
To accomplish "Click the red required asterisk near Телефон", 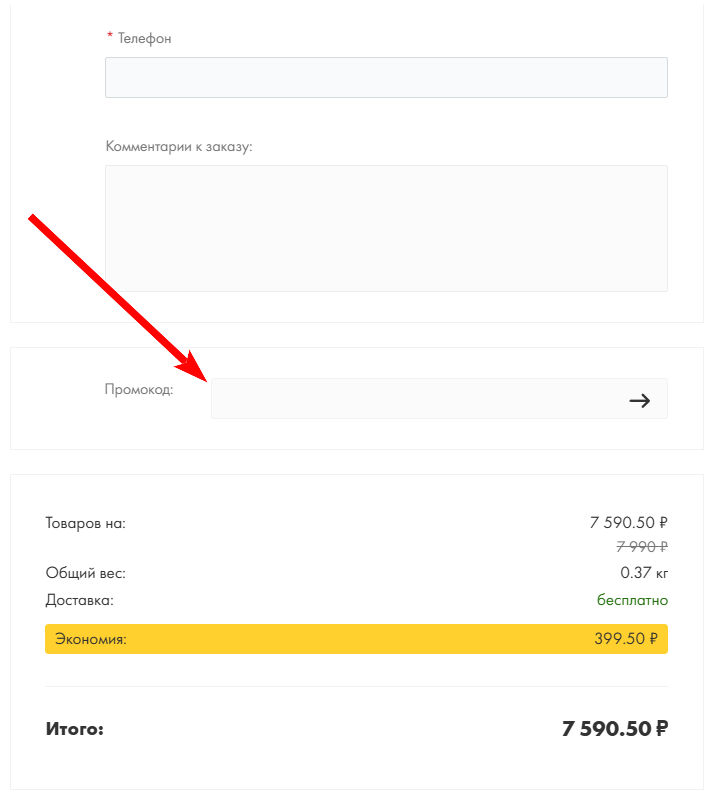I will point(109,39).
